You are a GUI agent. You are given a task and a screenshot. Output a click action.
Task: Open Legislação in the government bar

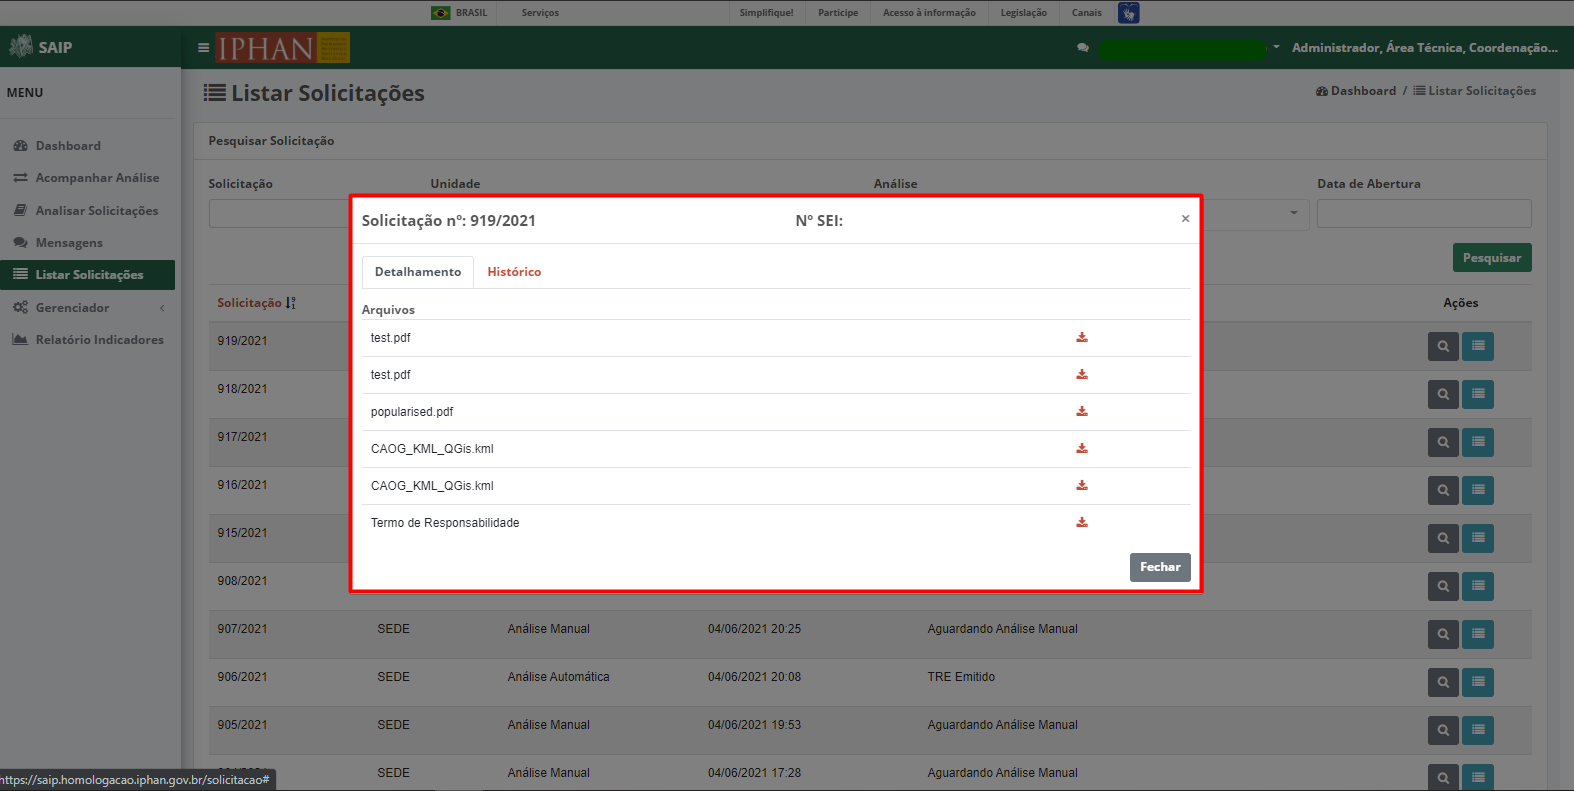pyautogui.click(x=1024, y=13)
